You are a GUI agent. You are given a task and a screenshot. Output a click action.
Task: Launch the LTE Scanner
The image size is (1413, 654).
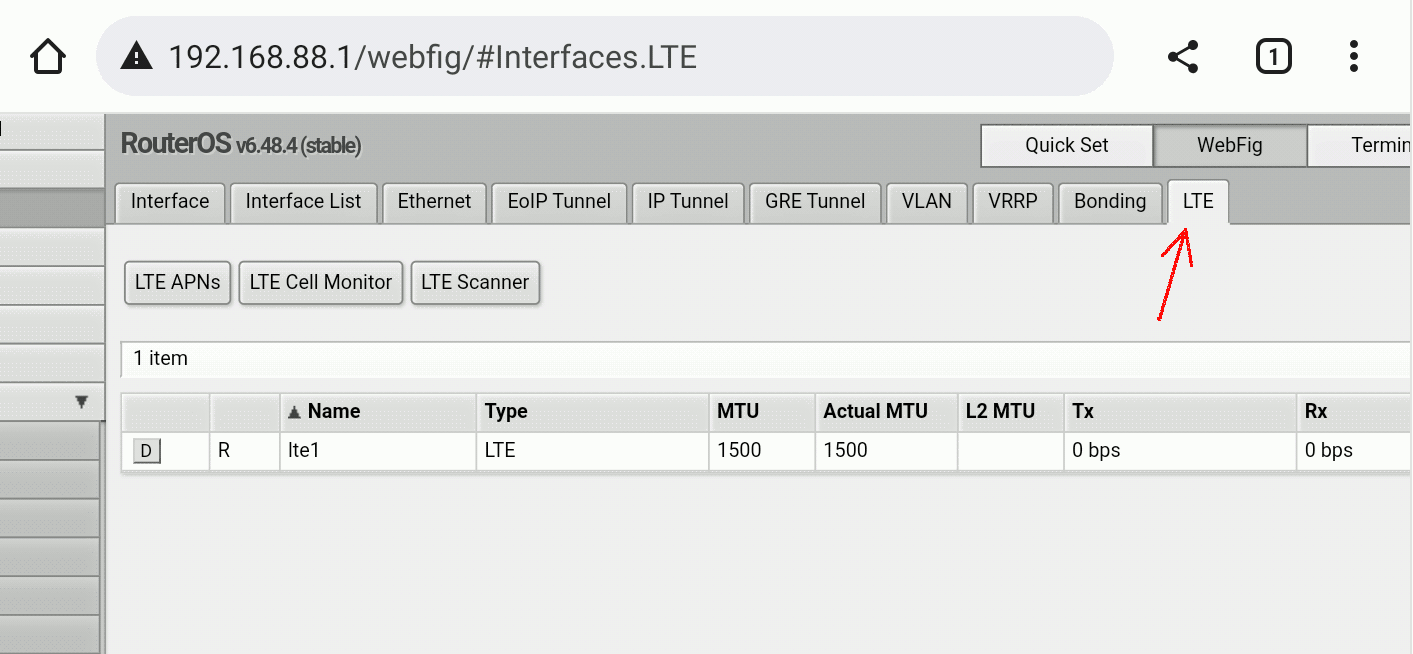tap(475, 283)
